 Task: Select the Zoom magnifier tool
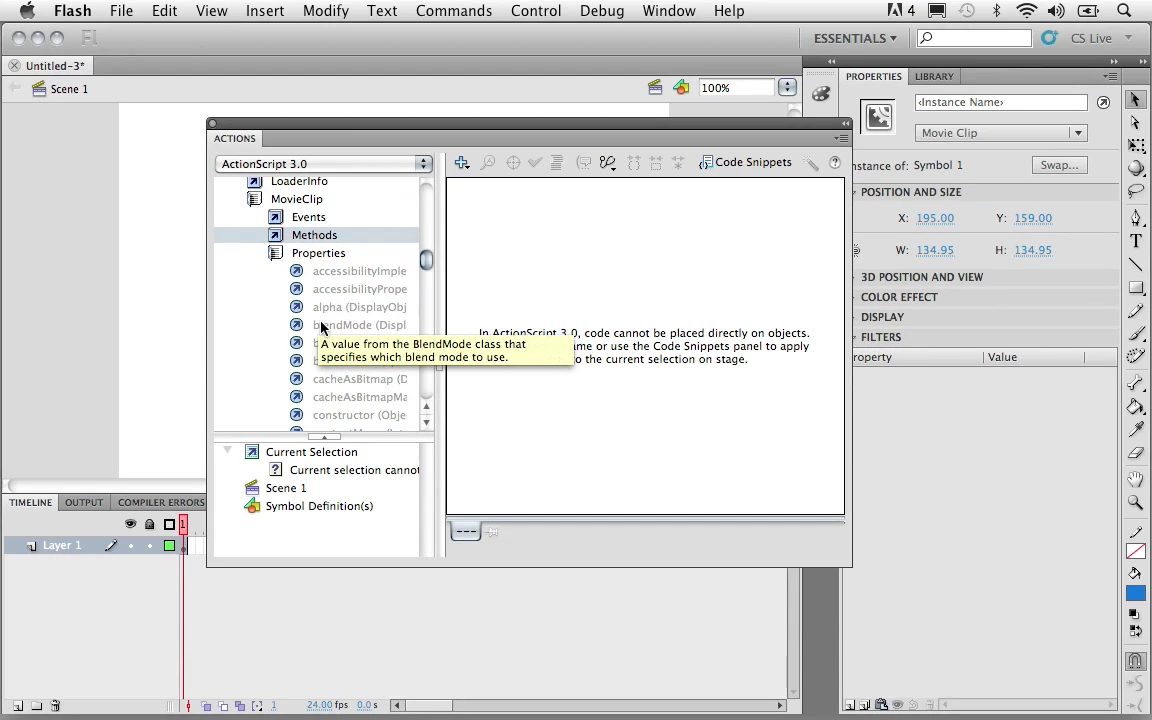coord(1135,503)
